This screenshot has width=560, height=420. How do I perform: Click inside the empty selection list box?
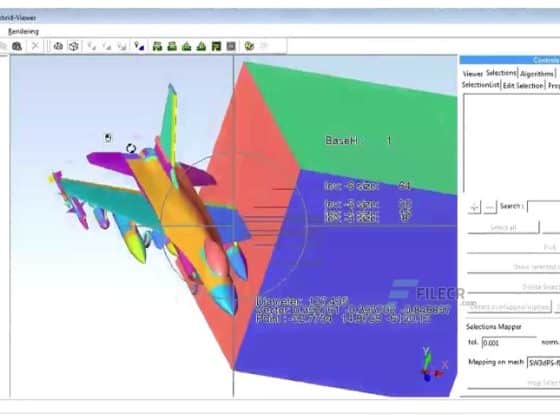click(x=512, y=143)
